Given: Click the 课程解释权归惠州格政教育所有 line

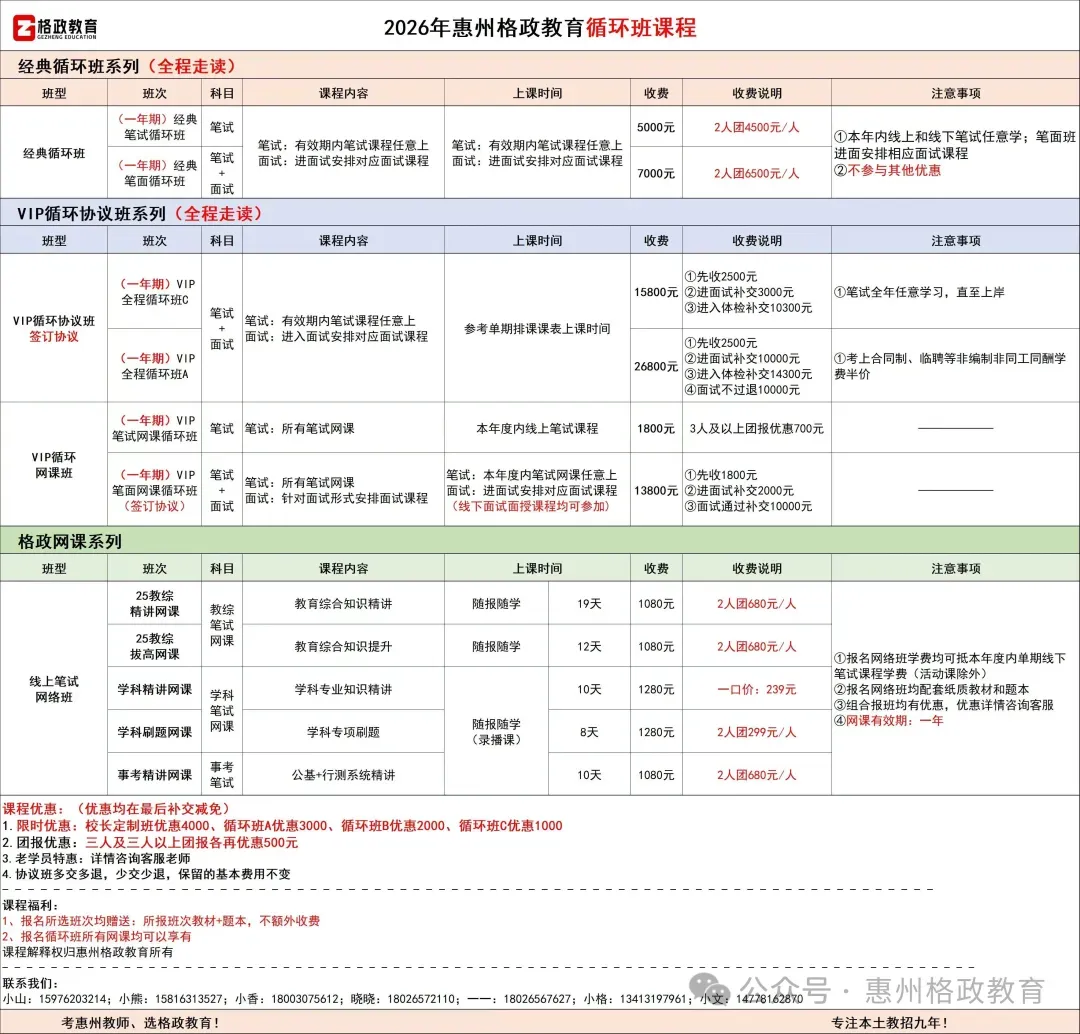Looking at the screenshot, I should click(88, 952).
